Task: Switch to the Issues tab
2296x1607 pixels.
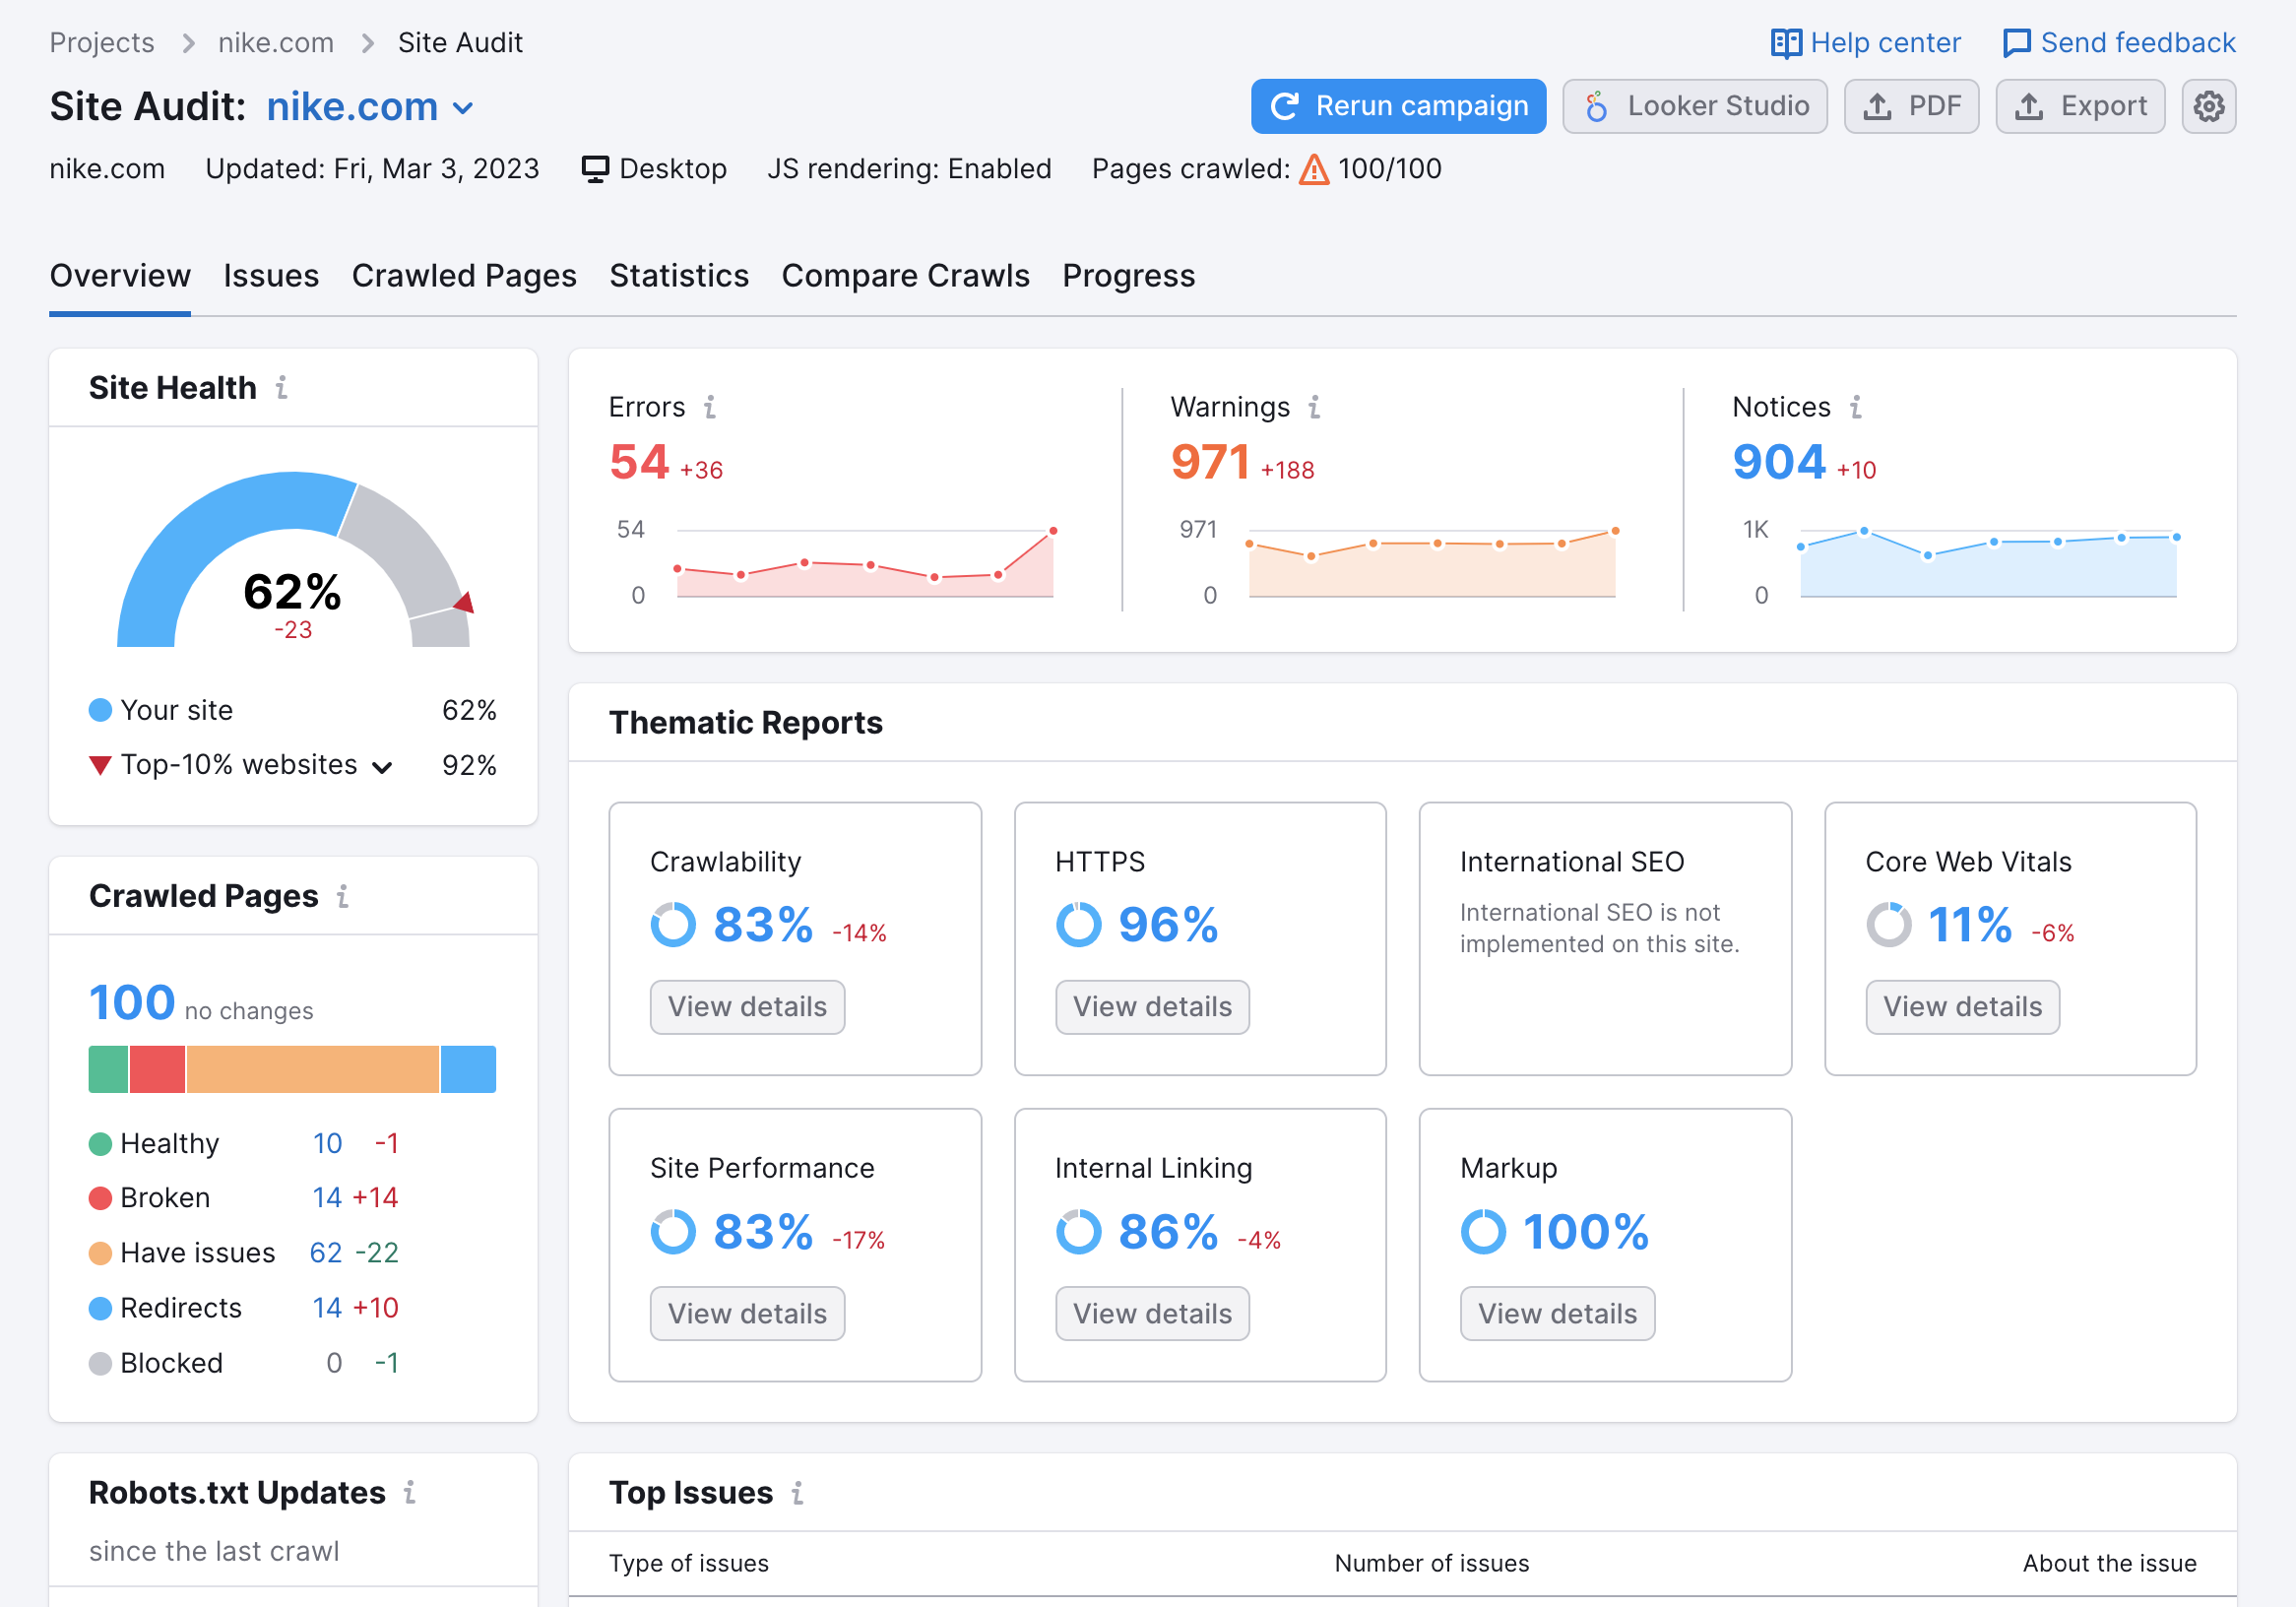Action: [x=271, y=276]
